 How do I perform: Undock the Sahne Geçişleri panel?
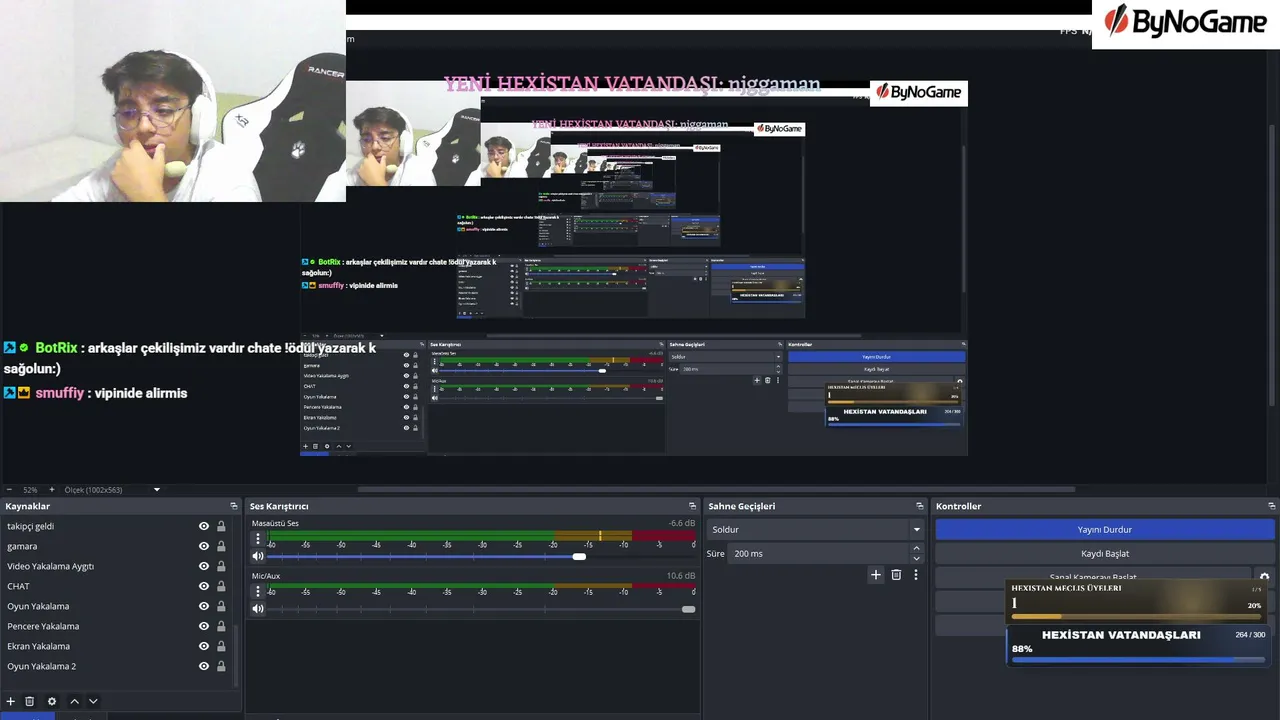click(920, 506)
